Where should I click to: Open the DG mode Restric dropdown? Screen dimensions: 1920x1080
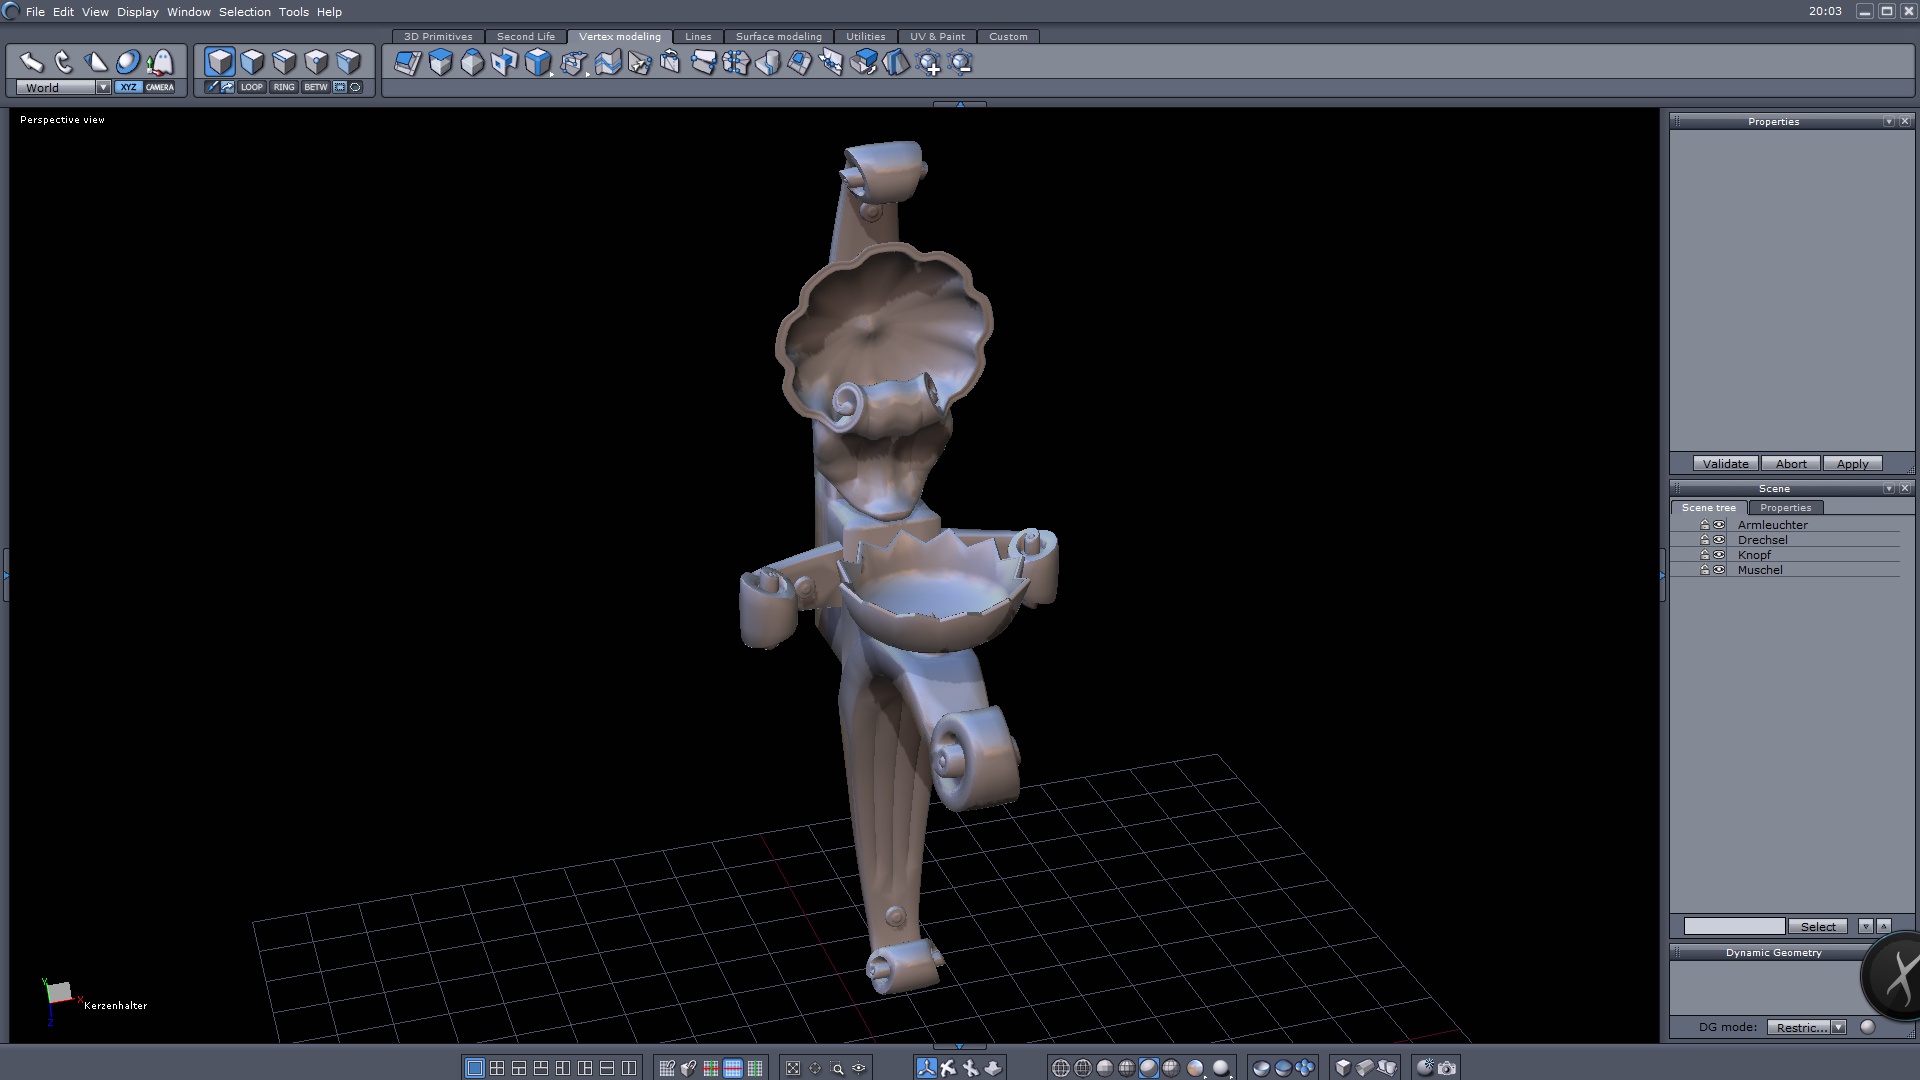click(x=1838, y=1027)
